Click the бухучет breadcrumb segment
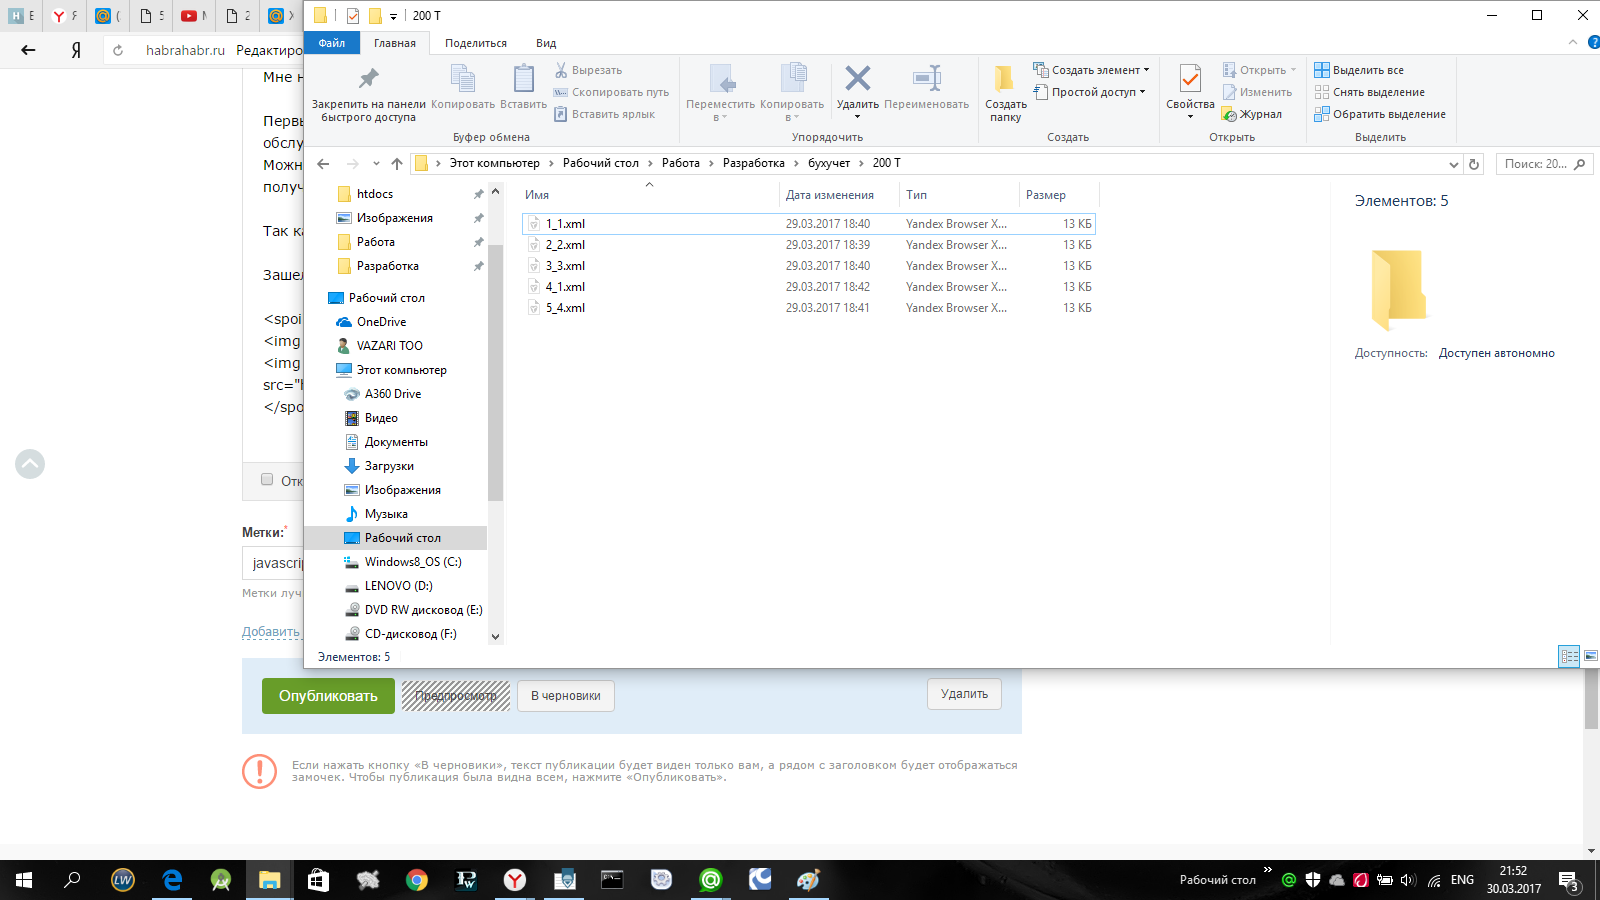Screen dimensions: 1600x900 coord(829,163)
